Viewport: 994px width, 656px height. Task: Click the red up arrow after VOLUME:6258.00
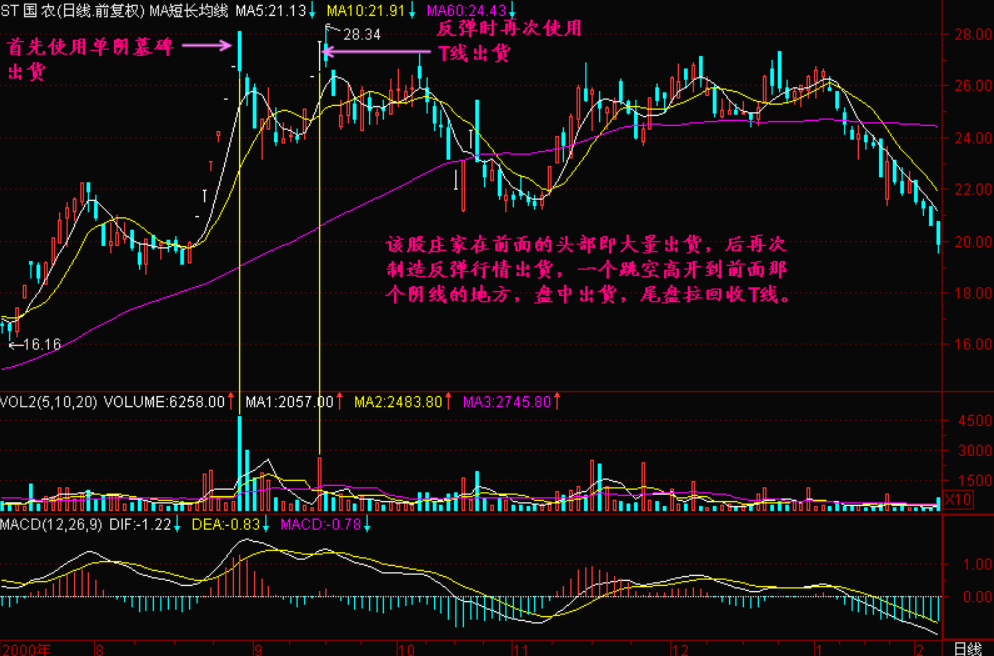point(231,402)
